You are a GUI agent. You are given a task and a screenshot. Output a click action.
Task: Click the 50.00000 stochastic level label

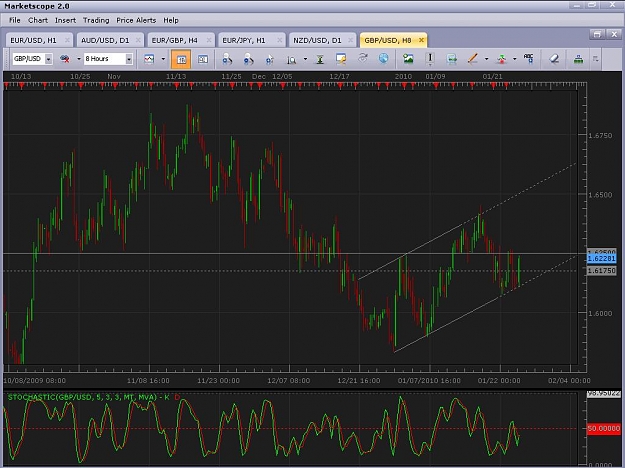click(x=603, y=429)
